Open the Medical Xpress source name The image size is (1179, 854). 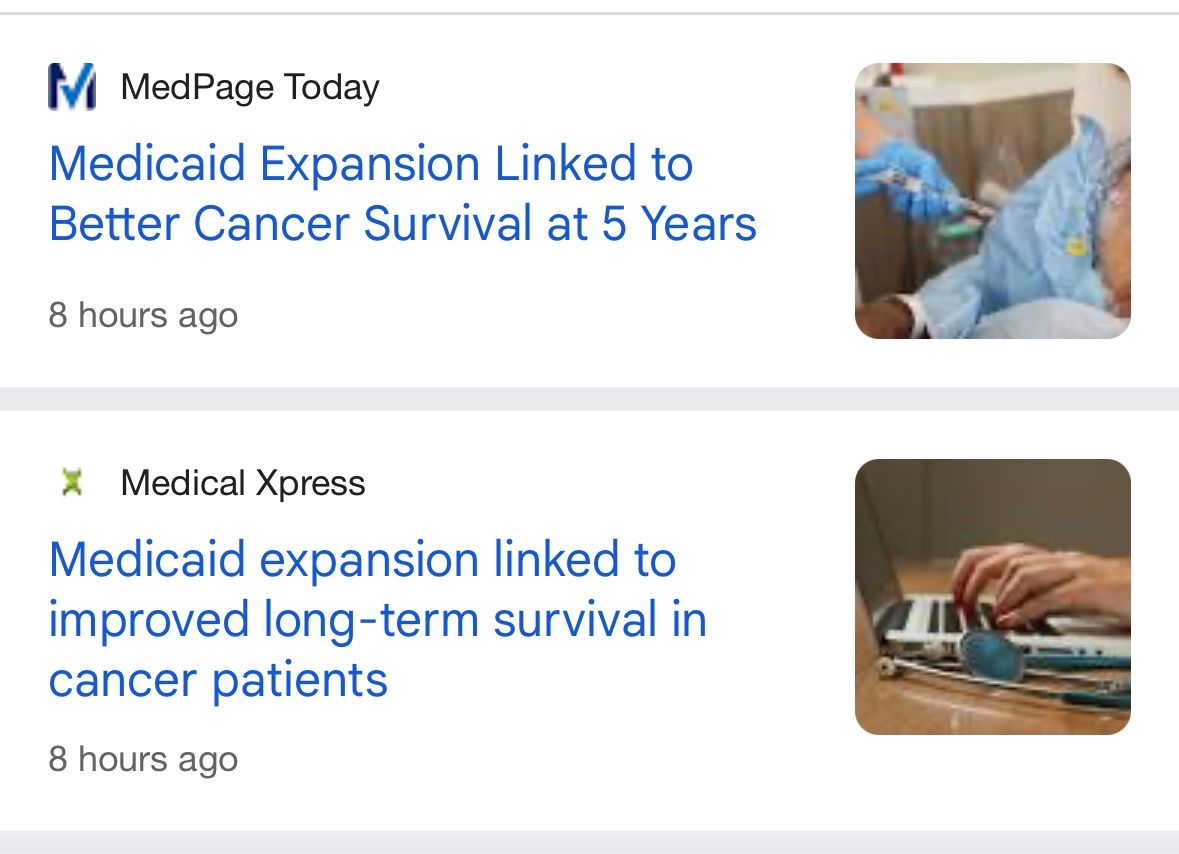pyautogui.click(x=242, y=483)
